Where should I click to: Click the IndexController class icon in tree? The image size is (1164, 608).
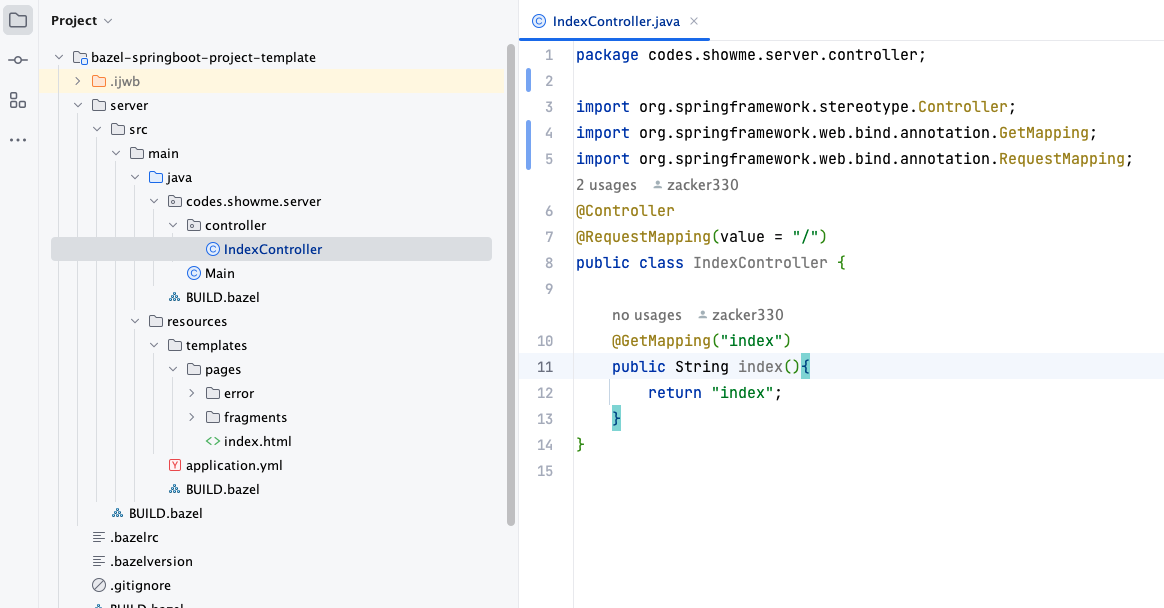pos(212,249)
